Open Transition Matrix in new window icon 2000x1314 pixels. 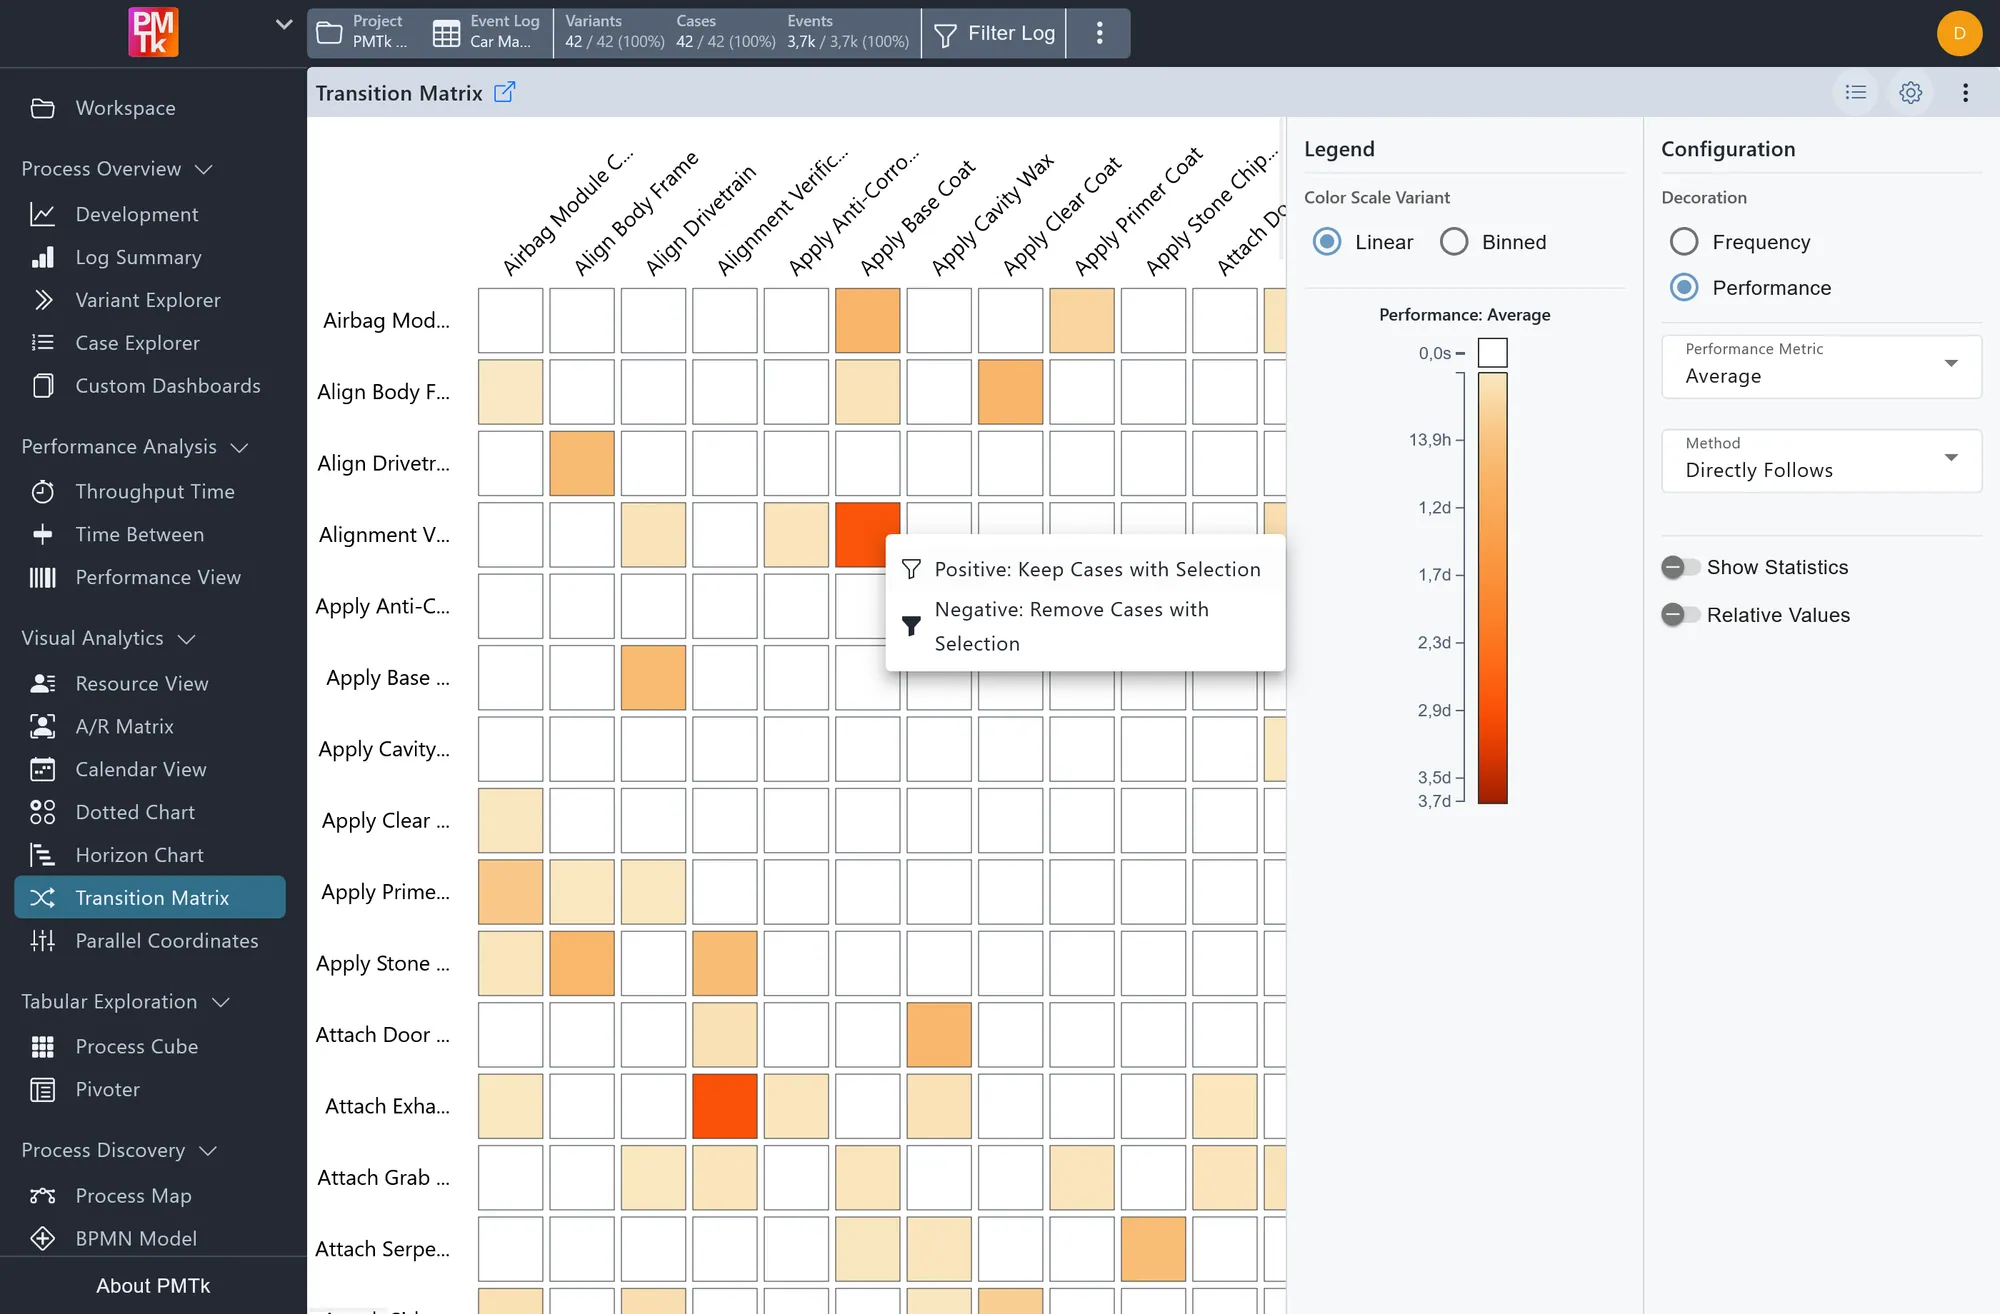505,92
